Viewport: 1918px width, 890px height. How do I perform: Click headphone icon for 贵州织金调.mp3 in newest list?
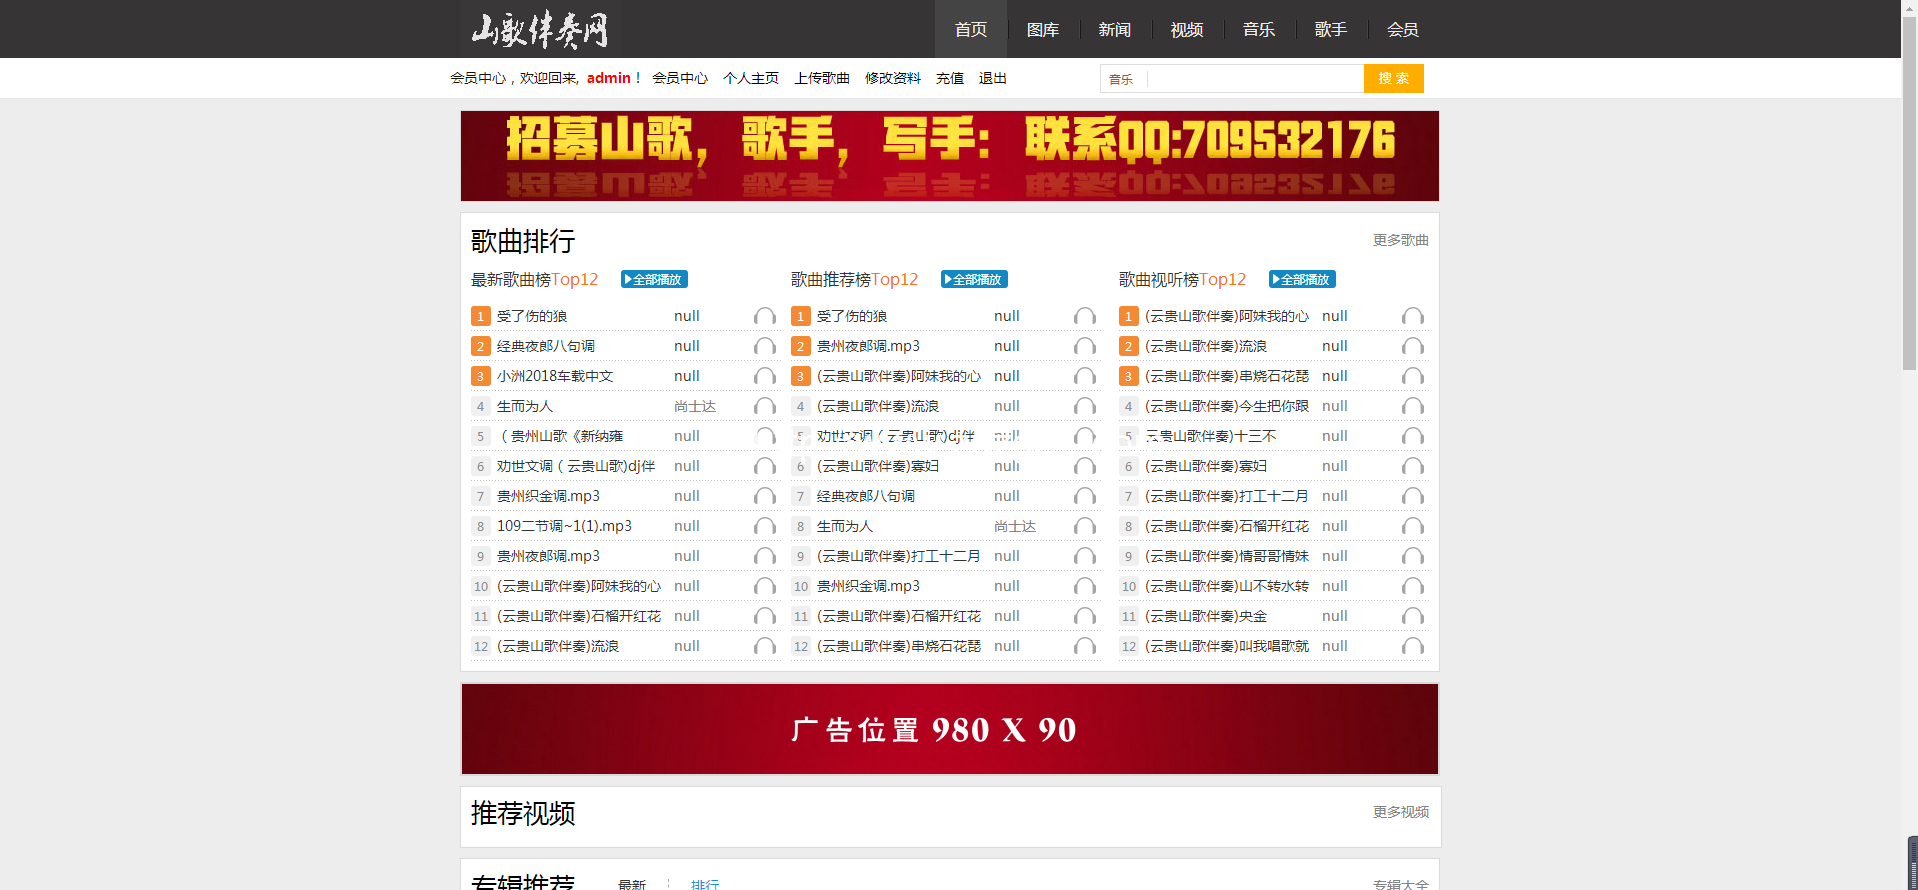764,497
